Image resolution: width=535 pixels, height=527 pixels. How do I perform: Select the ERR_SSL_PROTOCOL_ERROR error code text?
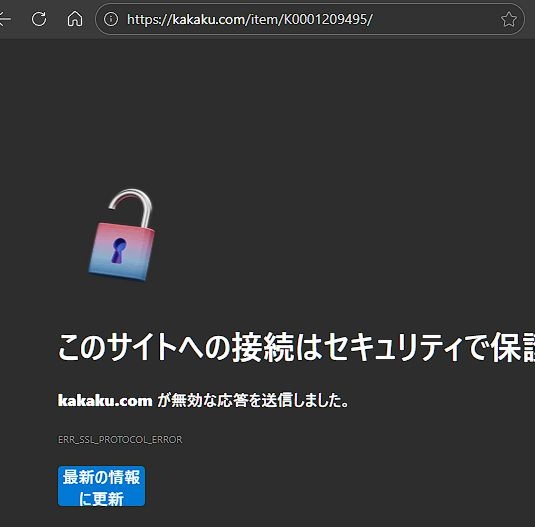120,440
